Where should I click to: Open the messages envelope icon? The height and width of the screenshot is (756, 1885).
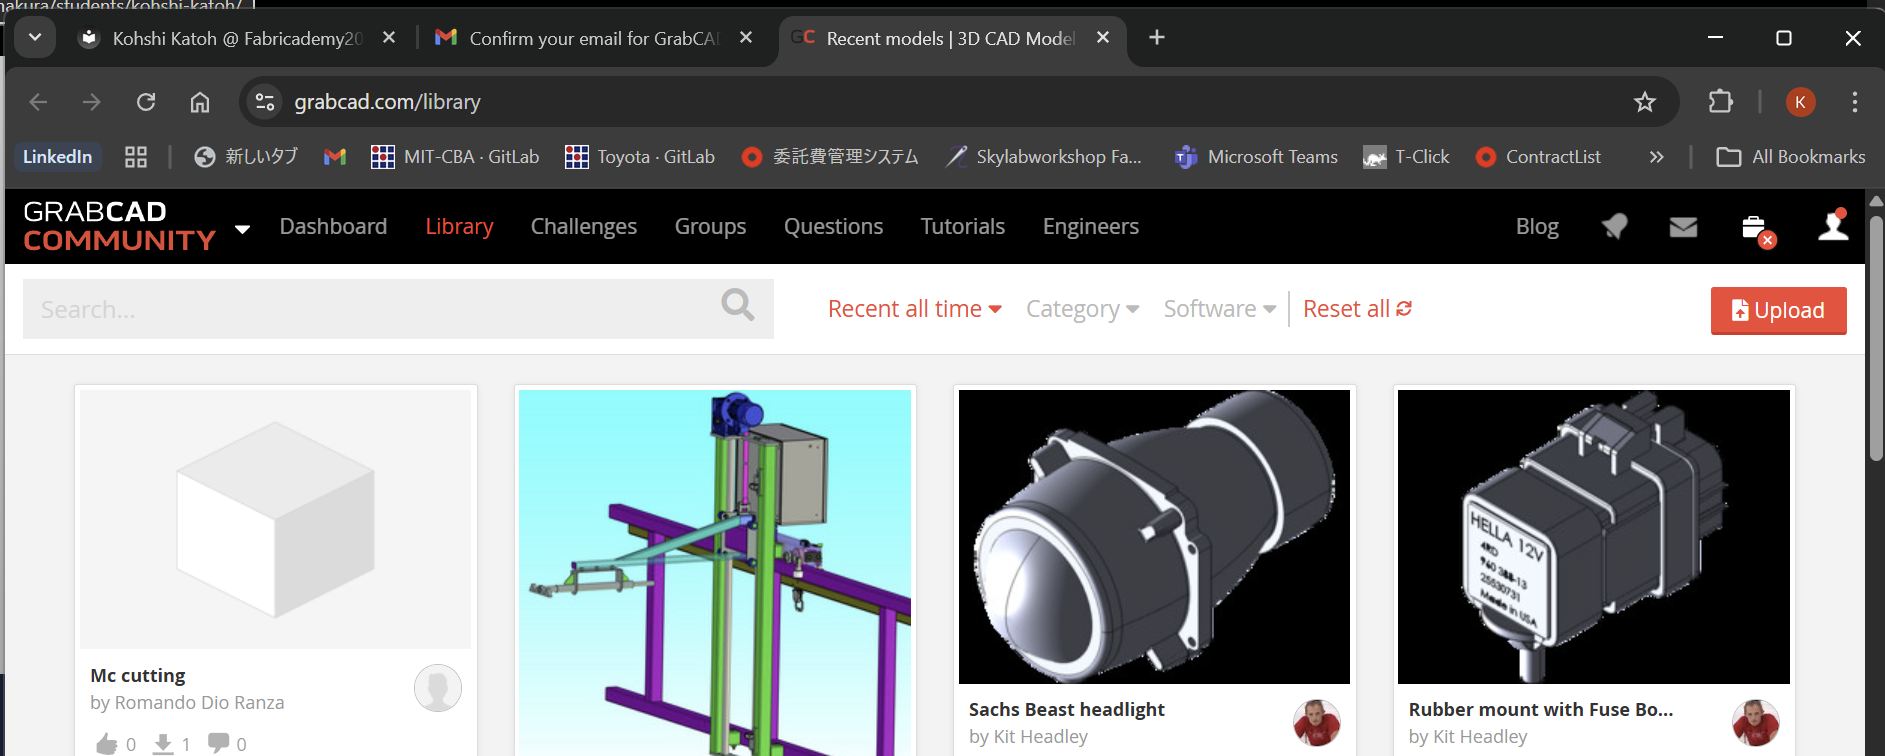coord(1683,228)
